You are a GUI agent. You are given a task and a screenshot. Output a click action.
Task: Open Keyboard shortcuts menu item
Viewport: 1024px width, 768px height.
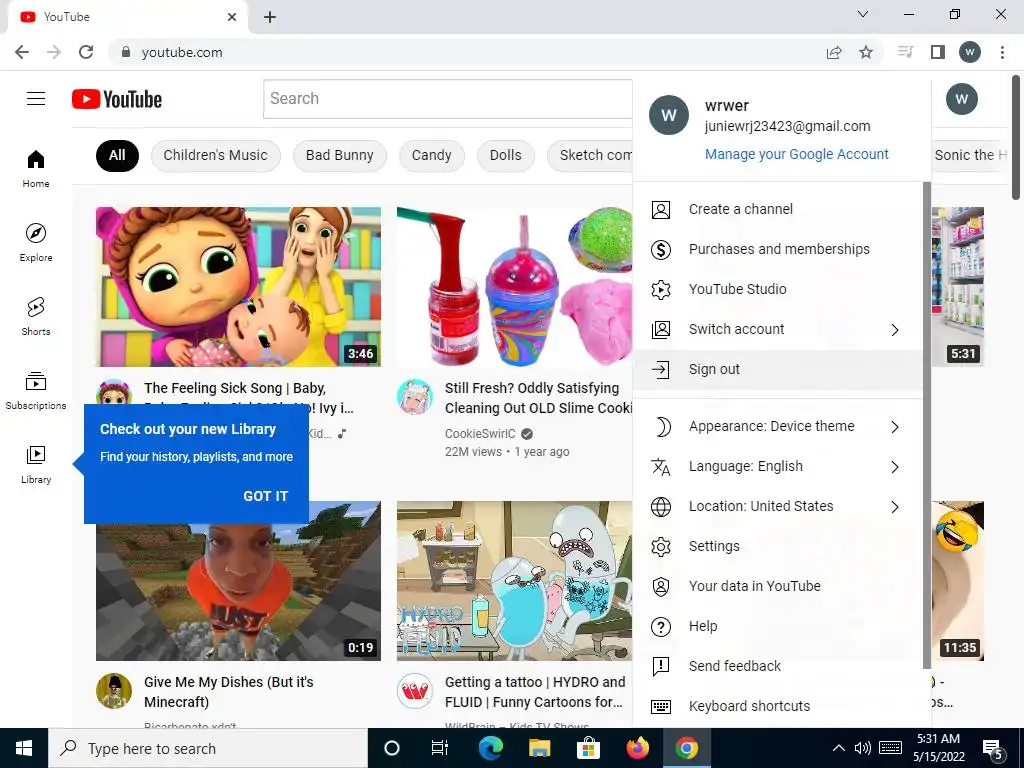(x=778, y=706)
